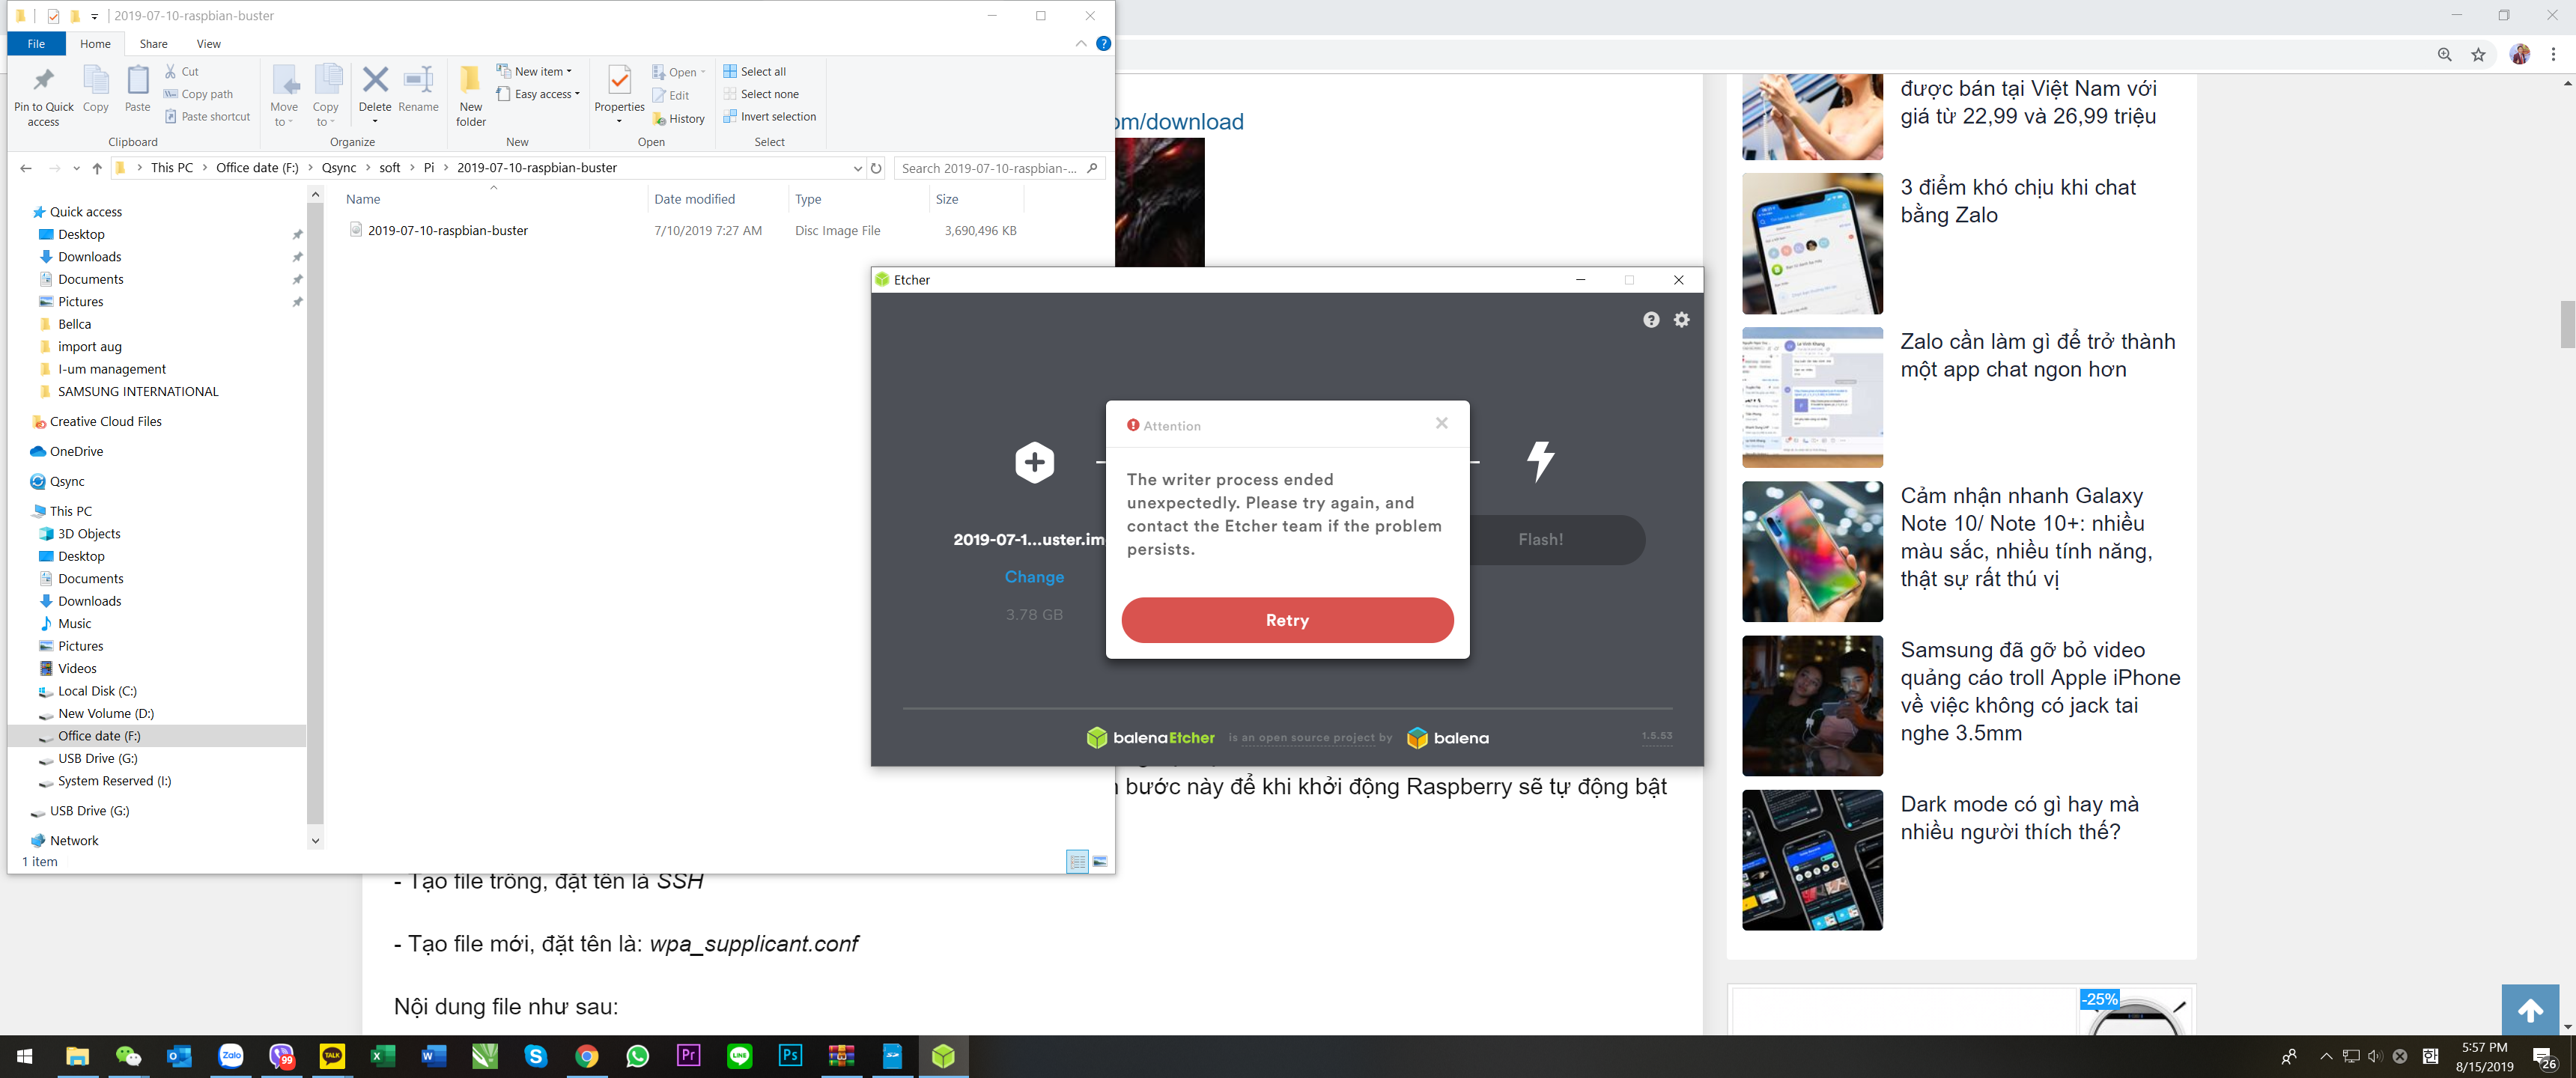This screenshot has height=1078, width=2576.
Task: Click Select all in ribbon
Action: (x=755, y=72)
